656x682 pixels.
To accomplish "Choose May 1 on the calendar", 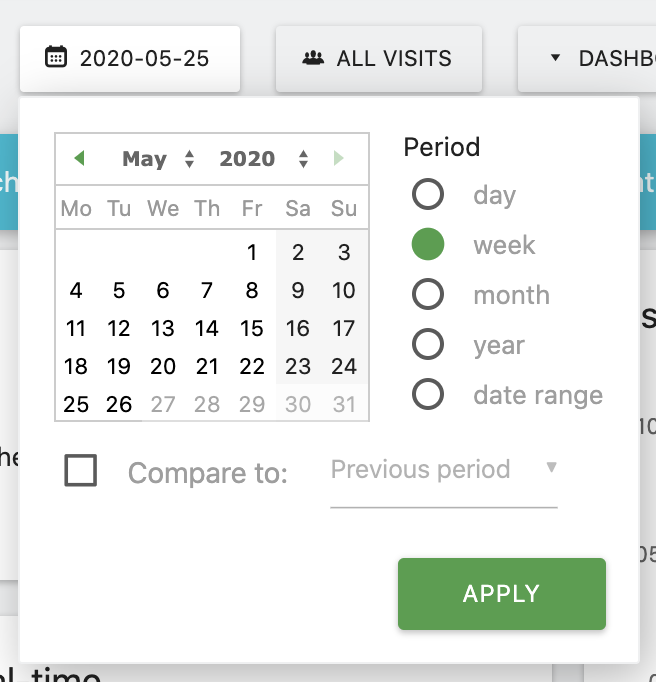I will 253,252.
